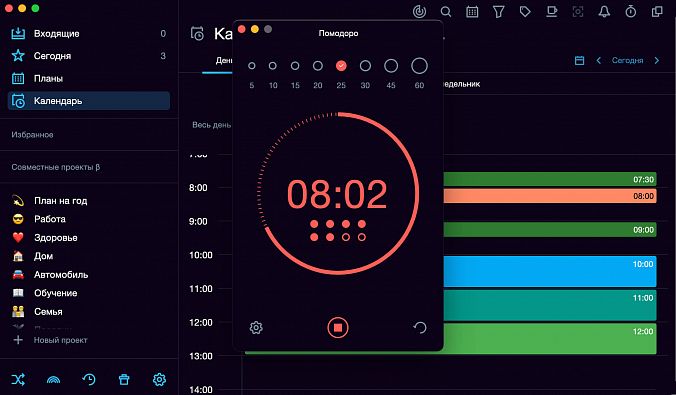Reset the Pomodoro timer with circular arrow
The width and height of the screenshot is (676, 395).
pos(420,328)
